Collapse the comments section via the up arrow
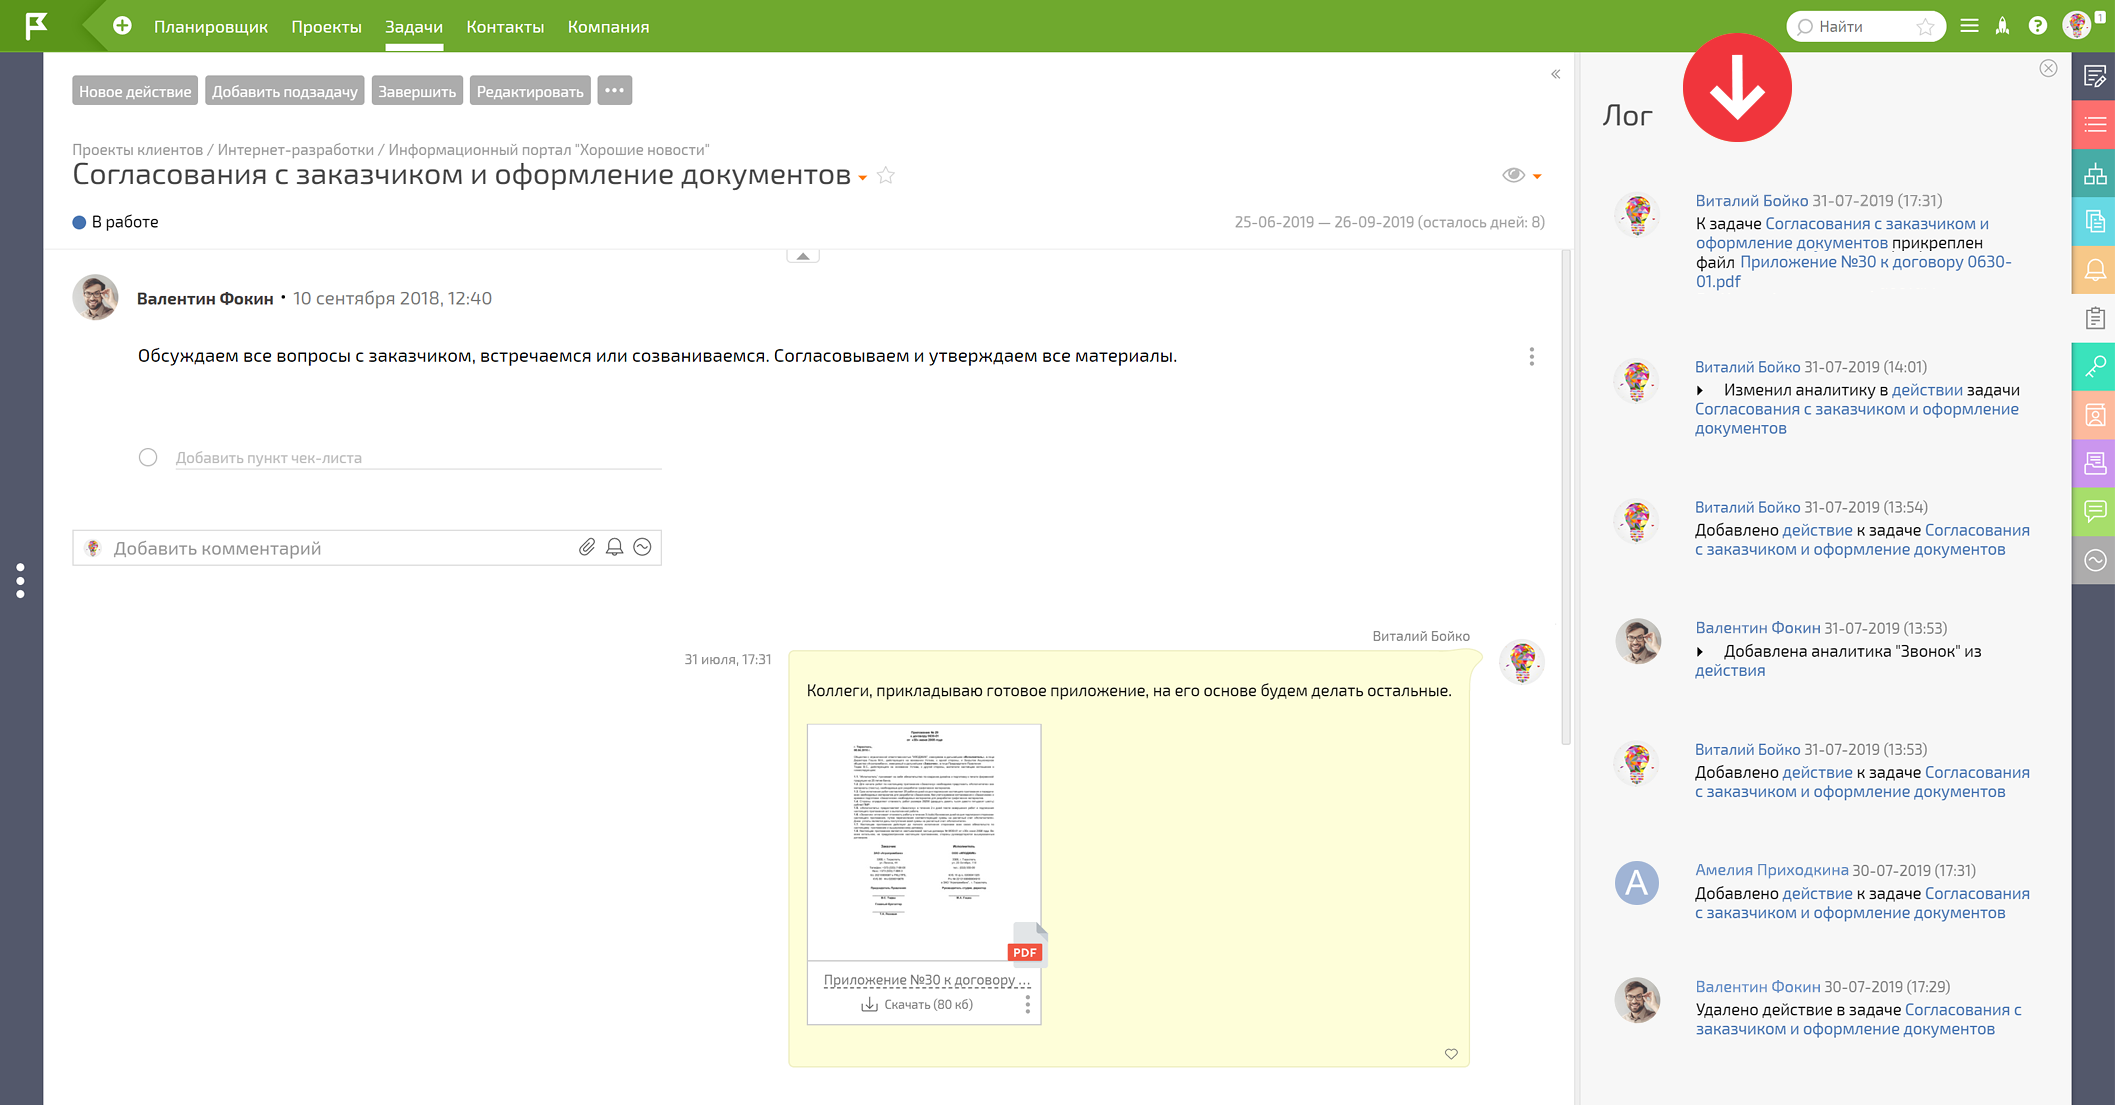Image resolution: width=2115 pixels, height=1105 pixels. (802, 255)
